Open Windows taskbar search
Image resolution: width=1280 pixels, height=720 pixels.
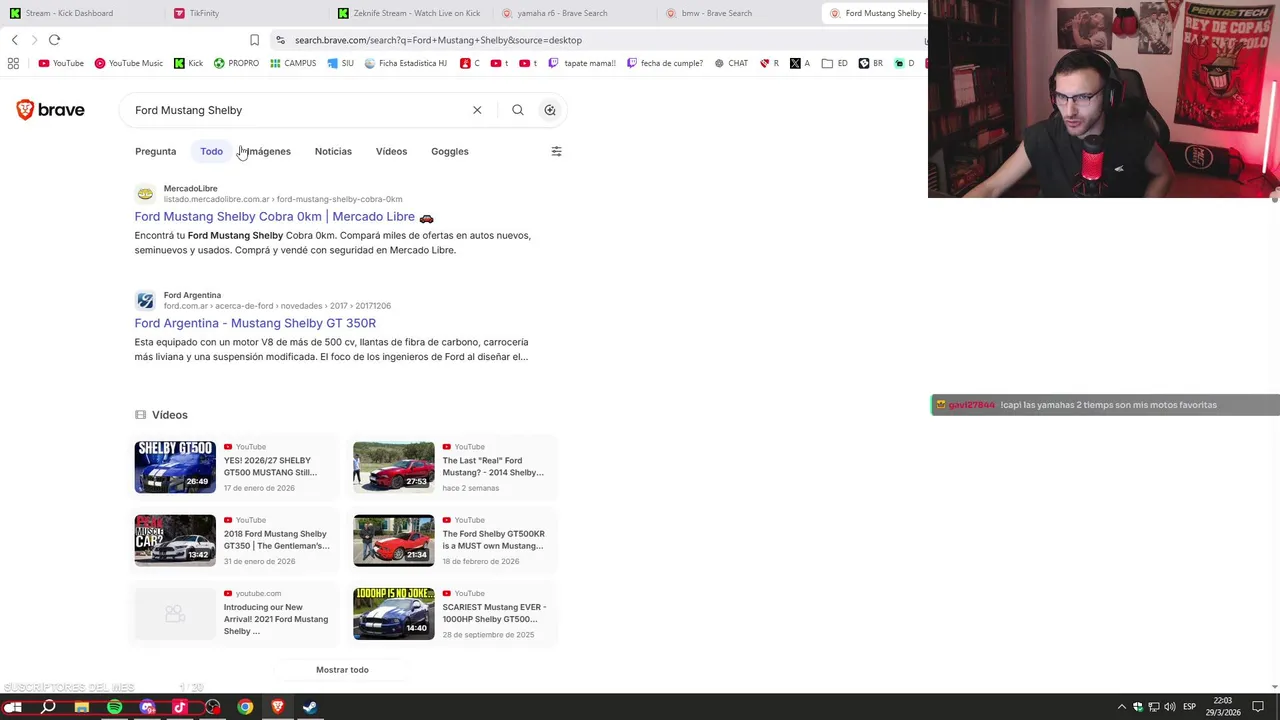coord(48,707)
